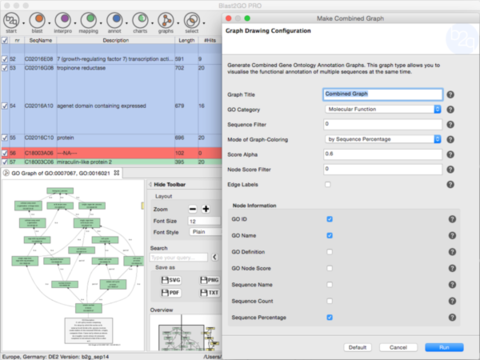Click the Run button
The height and width of the screenshot is (360, 480).
point(444,347)
